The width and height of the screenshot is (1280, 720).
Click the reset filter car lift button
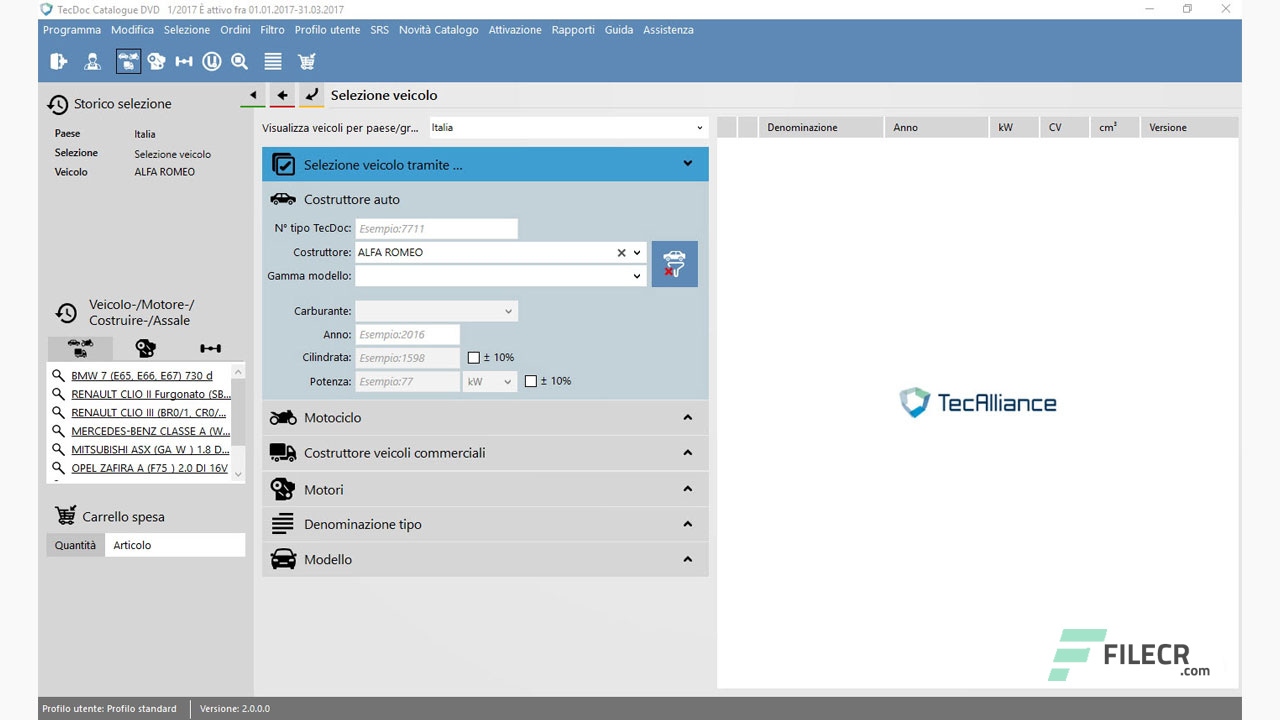pos(675,264)
